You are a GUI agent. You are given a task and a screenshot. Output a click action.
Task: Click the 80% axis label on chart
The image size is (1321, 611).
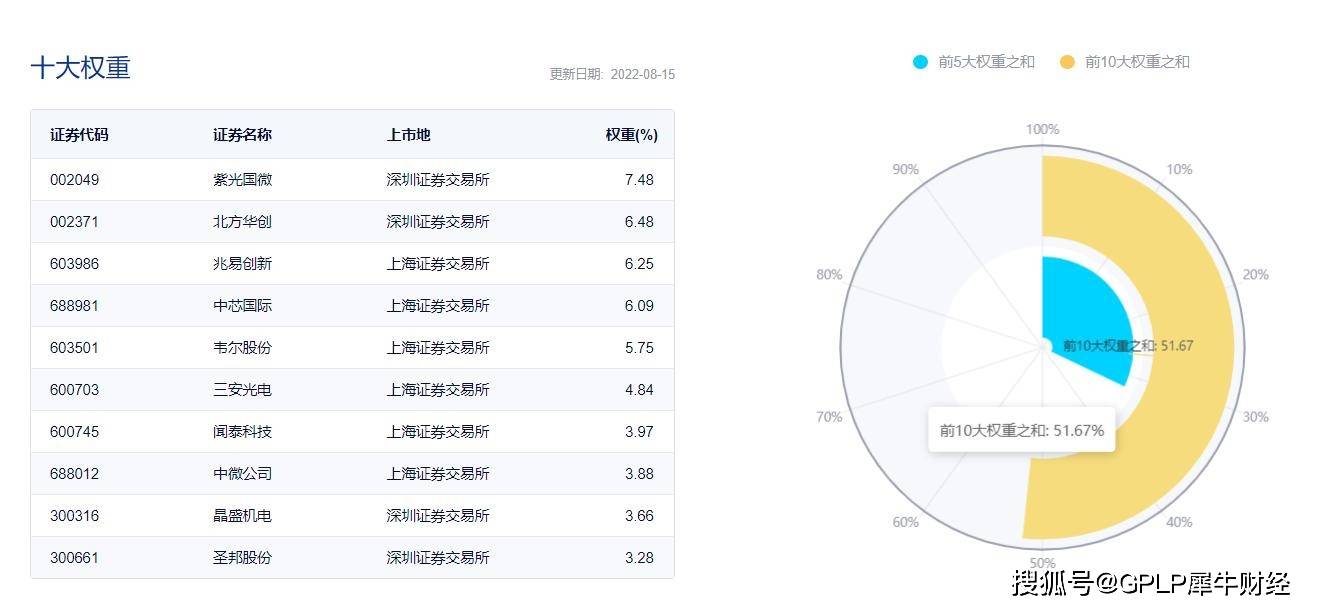coord(829,275)
